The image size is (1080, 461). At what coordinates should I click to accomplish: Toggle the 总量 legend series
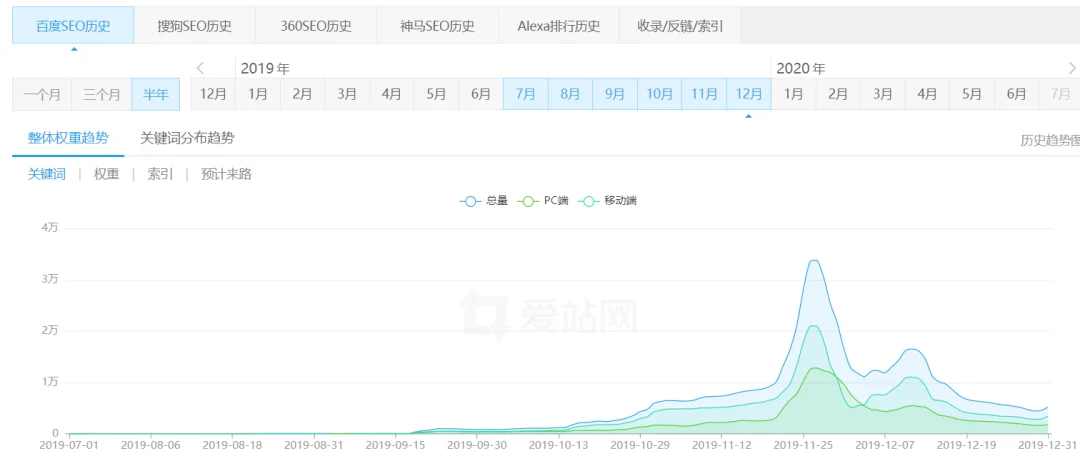tap(484, 201)
